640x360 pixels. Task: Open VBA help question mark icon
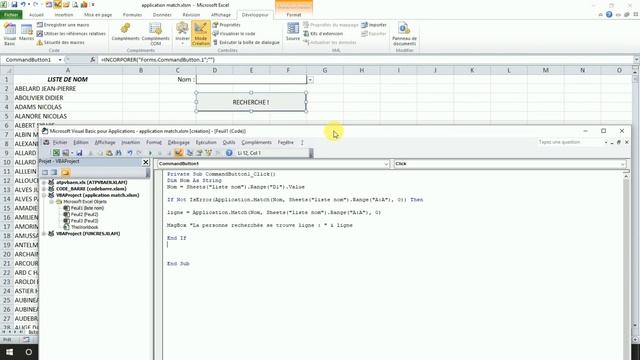(x=229, y=153)
